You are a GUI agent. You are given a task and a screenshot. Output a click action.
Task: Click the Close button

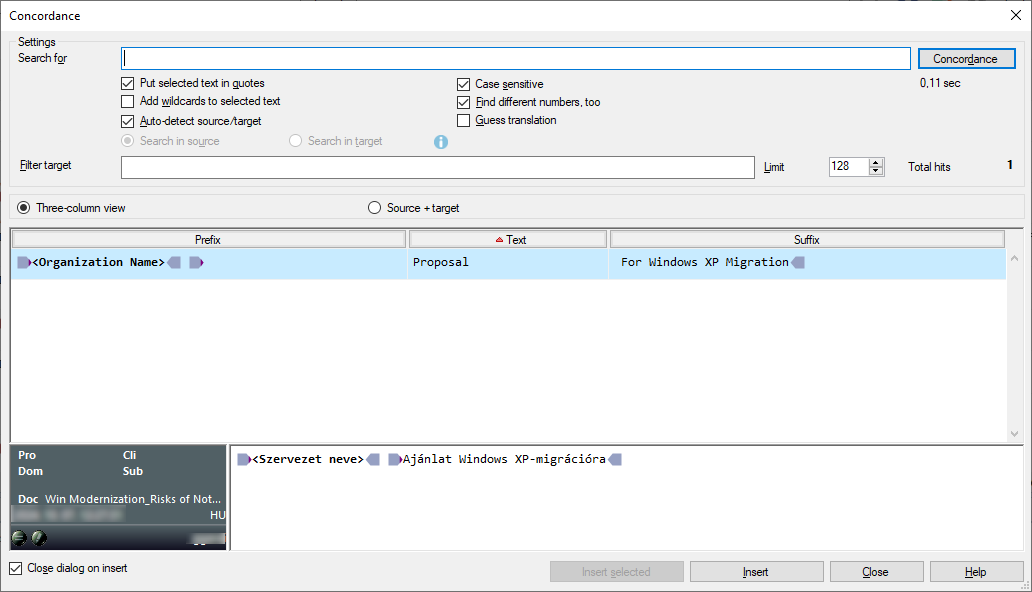click(x=876, y=571)
